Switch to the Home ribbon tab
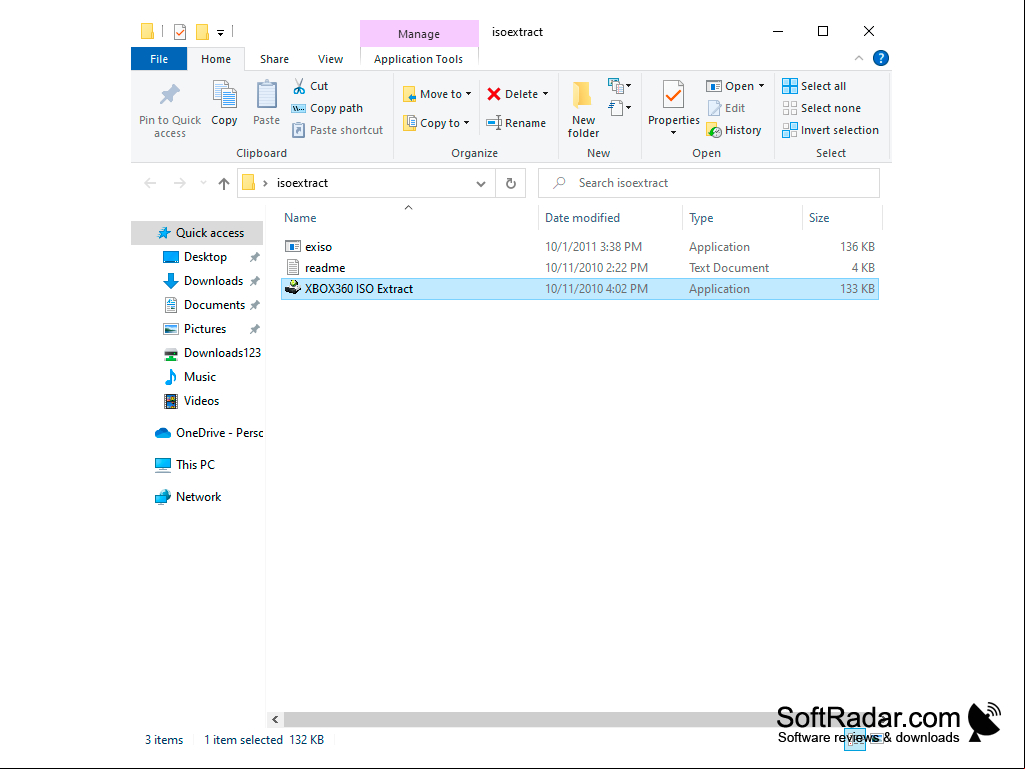Screen dimensions: 1025x769 216,59
